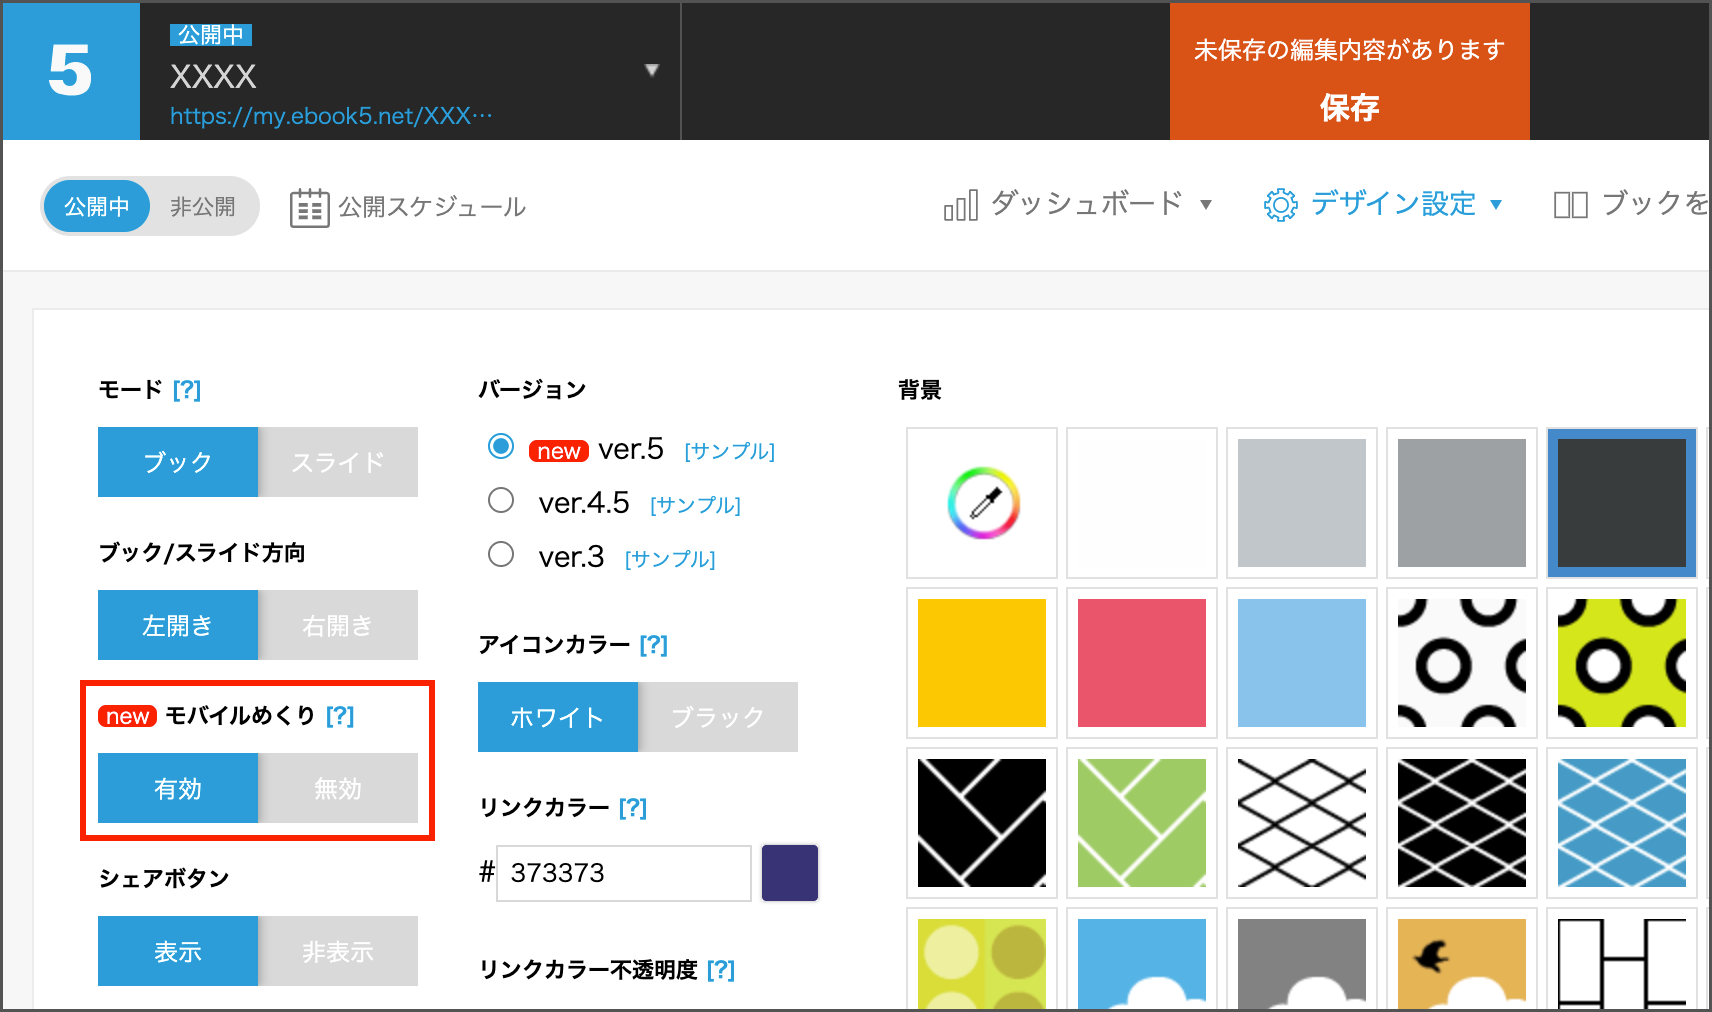Open the 公開スケジュール calendar icon
Image resolution: width=1712 pixels, height=1012 pixels.
pos(309,207)
